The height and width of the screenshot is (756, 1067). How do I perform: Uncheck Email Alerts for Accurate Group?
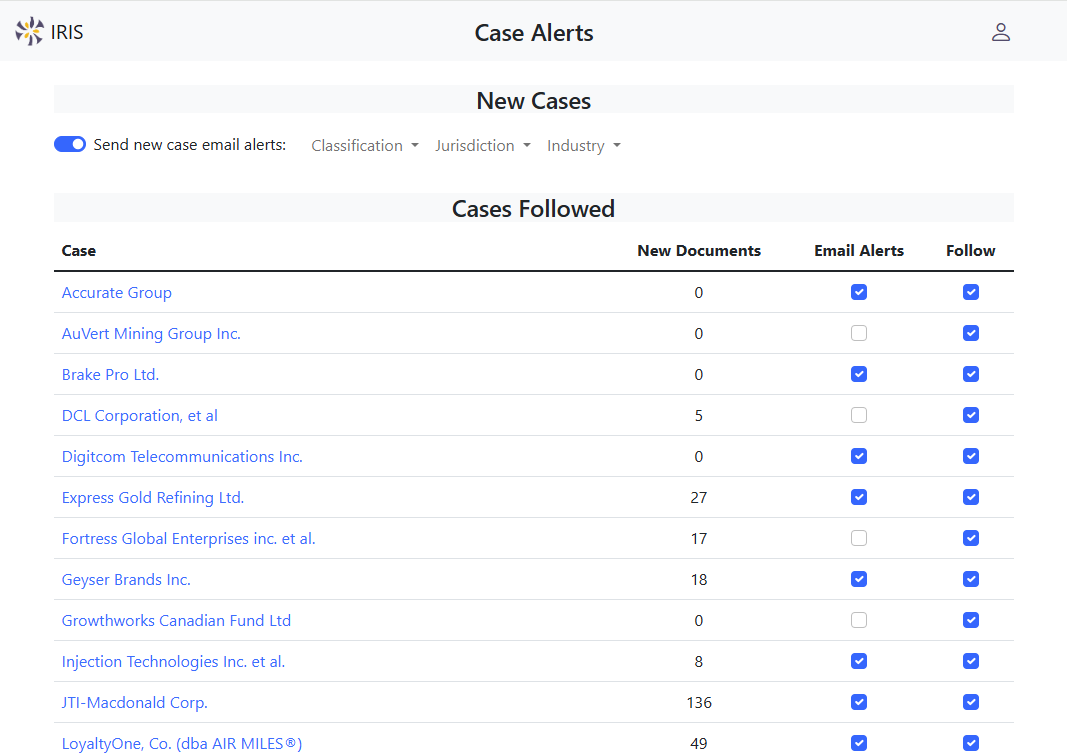coord(859,292)
